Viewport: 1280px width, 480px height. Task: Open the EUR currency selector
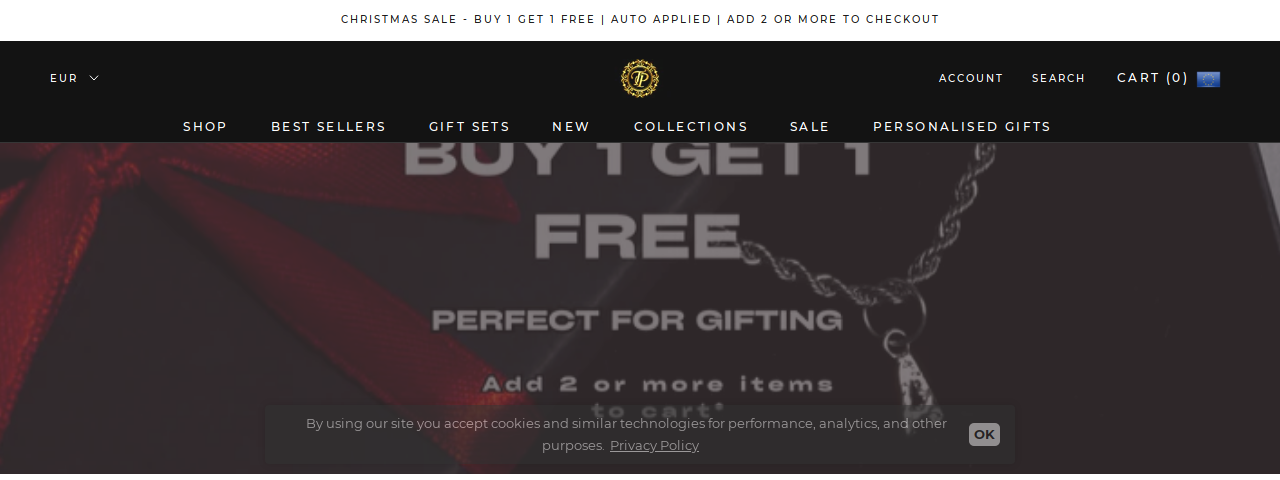75,78
